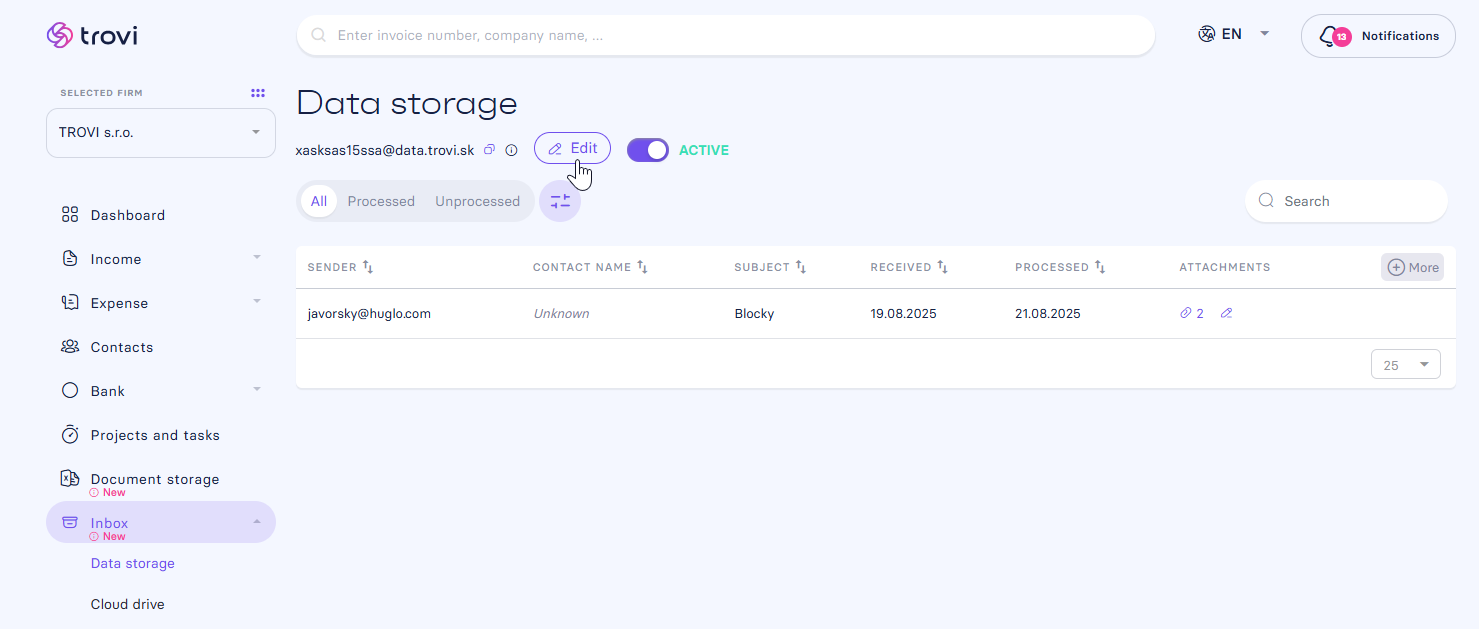The width and height of the screenshot is (1479, 629).
Task: Sort by Processed column
Action: point(1100,267)
